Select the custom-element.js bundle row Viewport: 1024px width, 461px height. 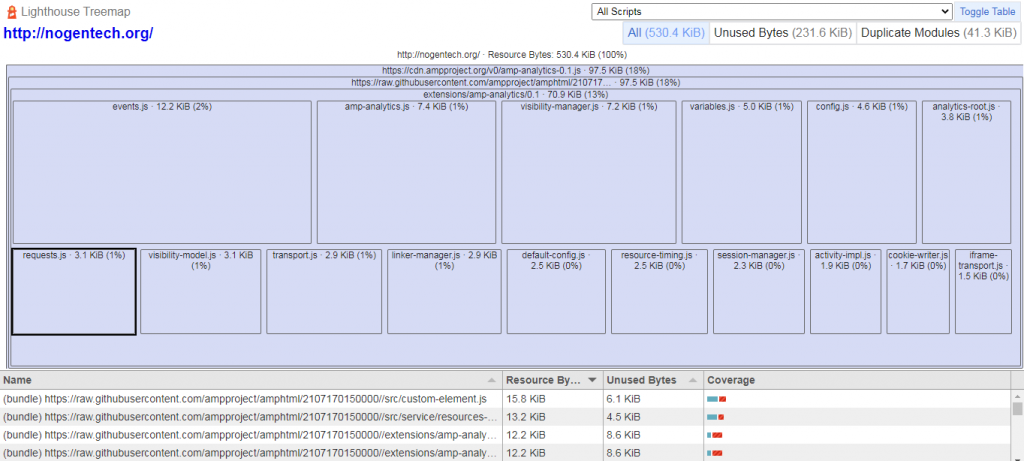251,398
